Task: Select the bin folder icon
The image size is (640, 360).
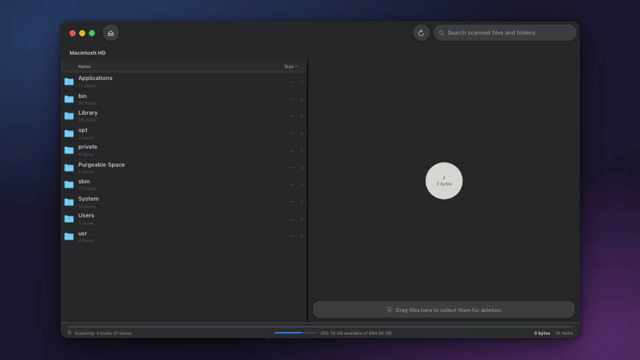Action: pos(69,99)
